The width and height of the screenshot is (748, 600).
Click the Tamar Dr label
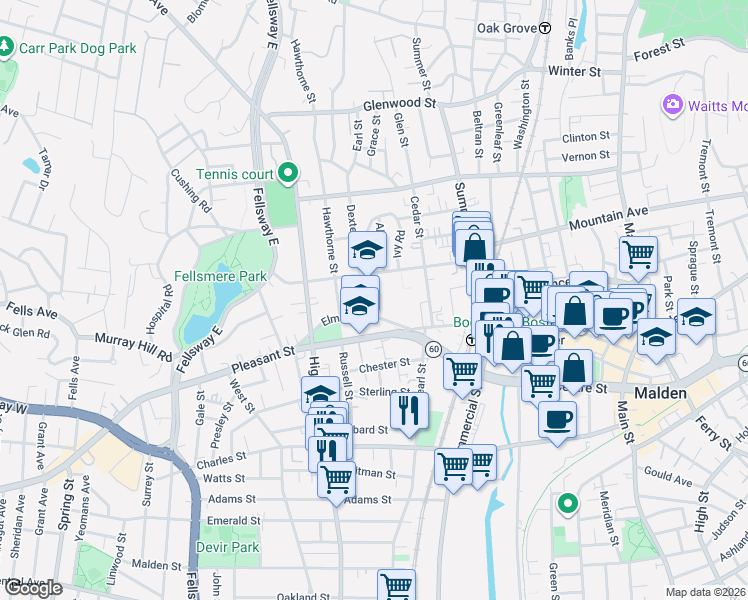click(x=45, y=169)
